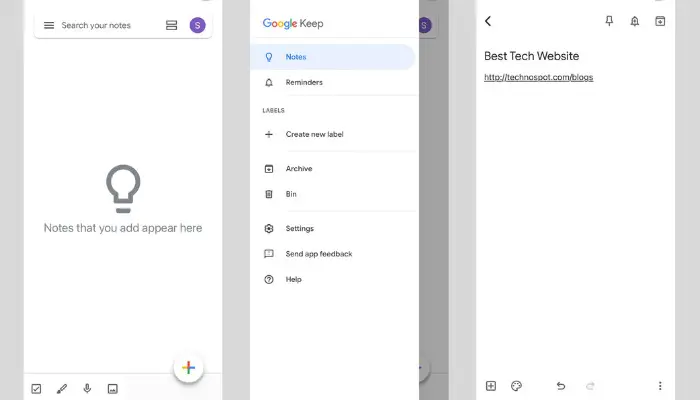Viewport: 700px width, 400px height.
Task: Click the Best Tech Website note title
Action: point(531,56)
